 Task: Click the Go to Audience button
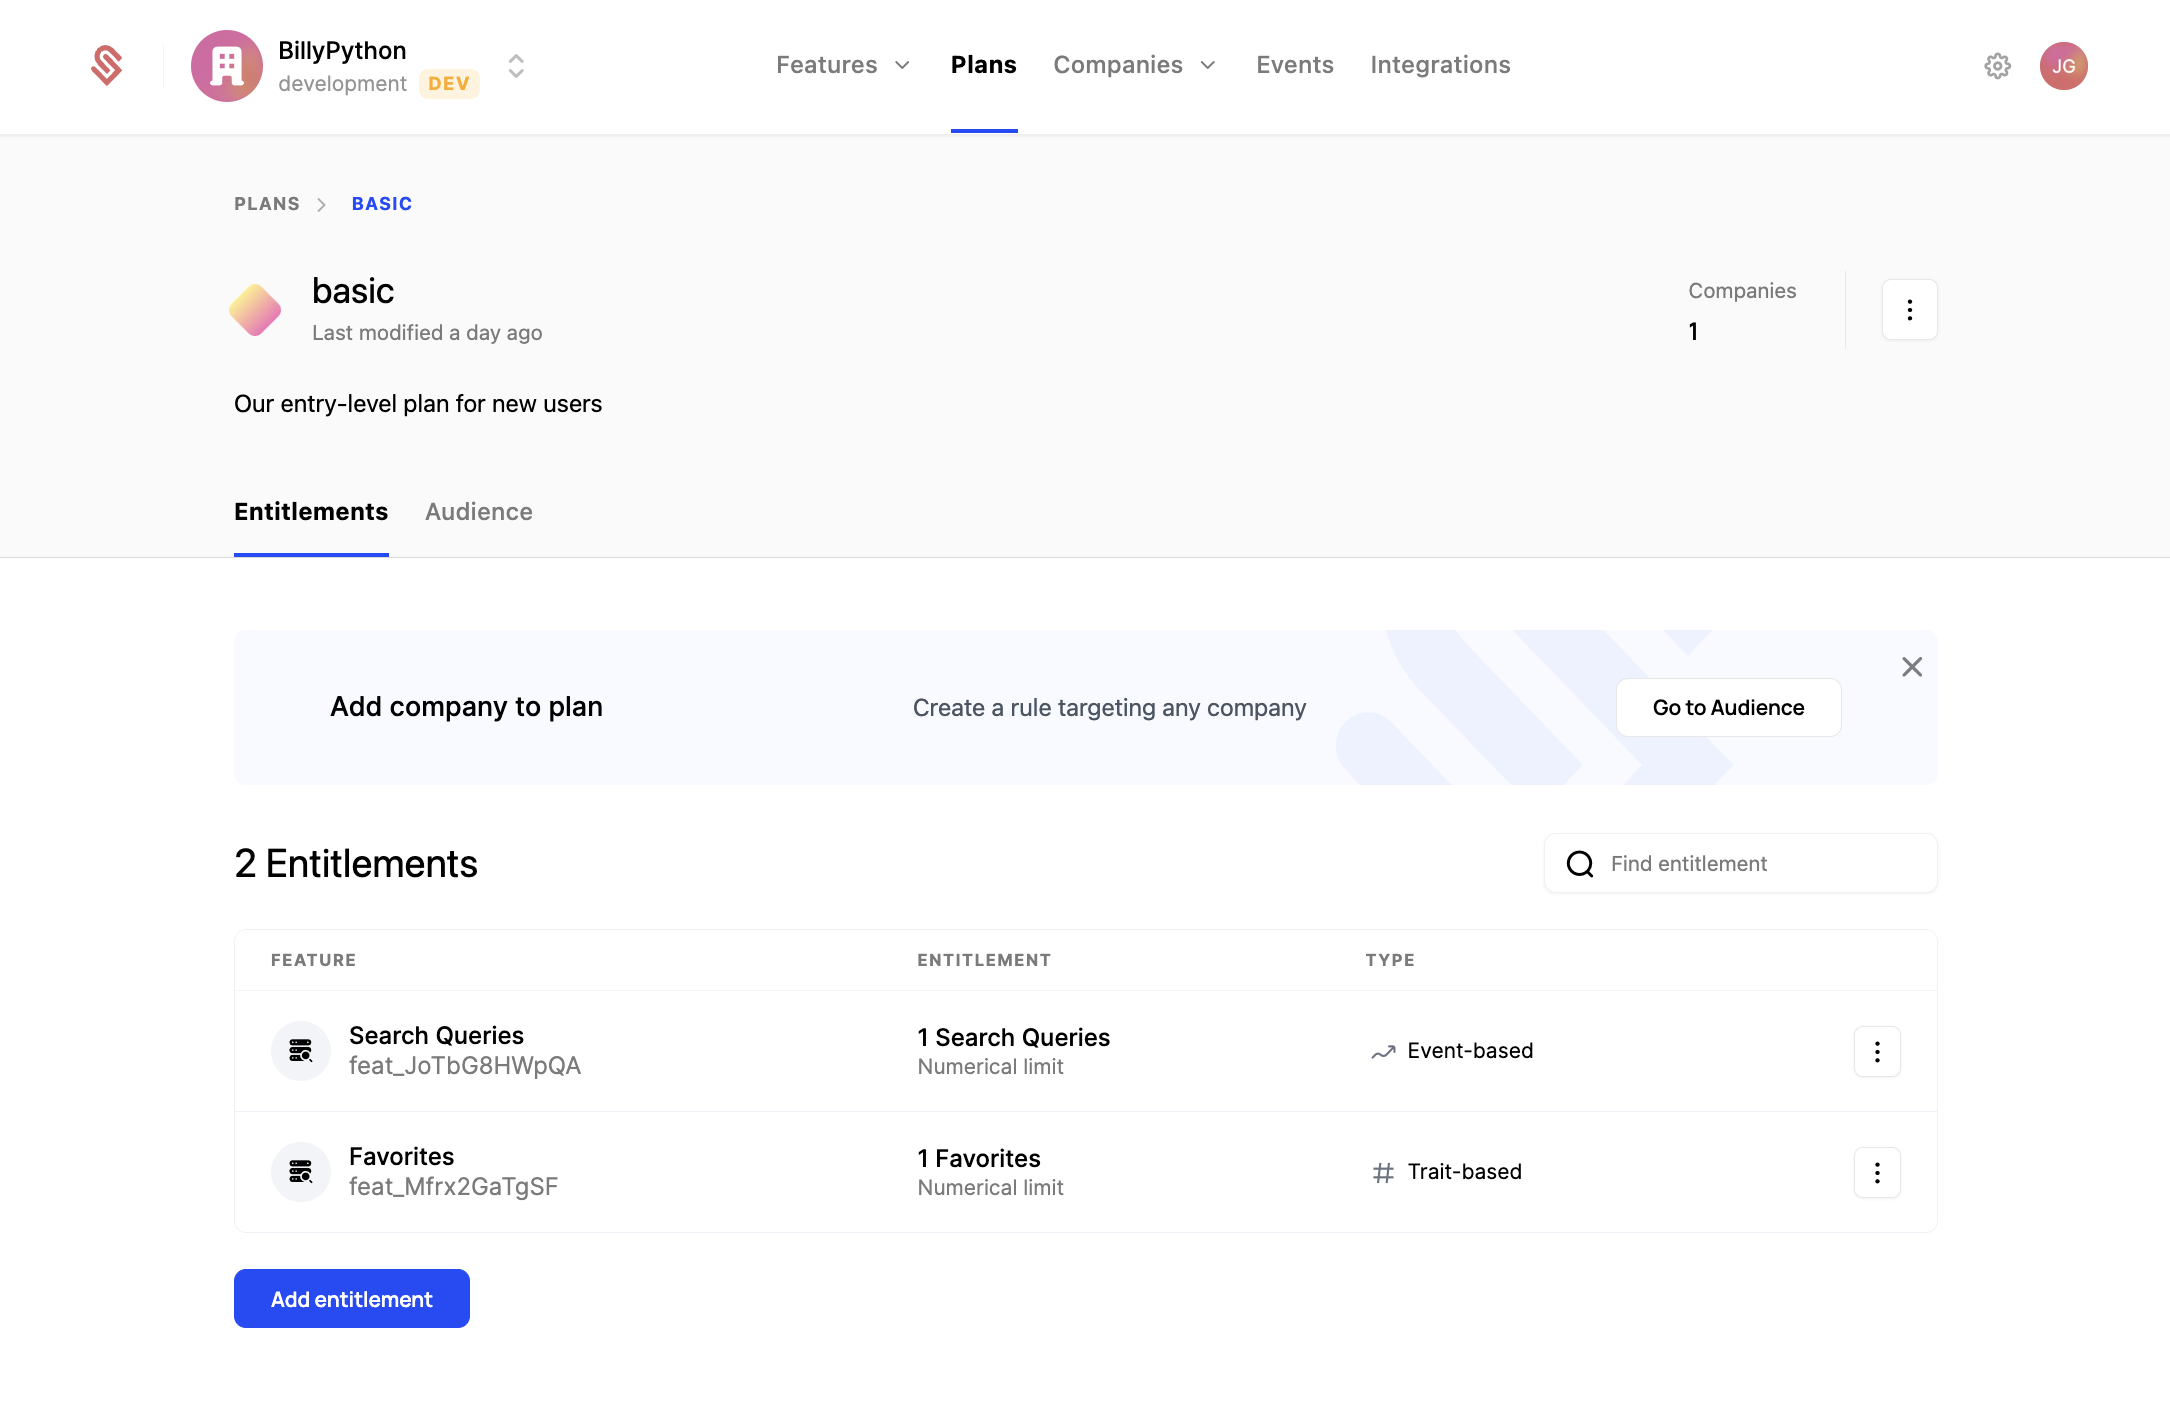click(1727, 708)
